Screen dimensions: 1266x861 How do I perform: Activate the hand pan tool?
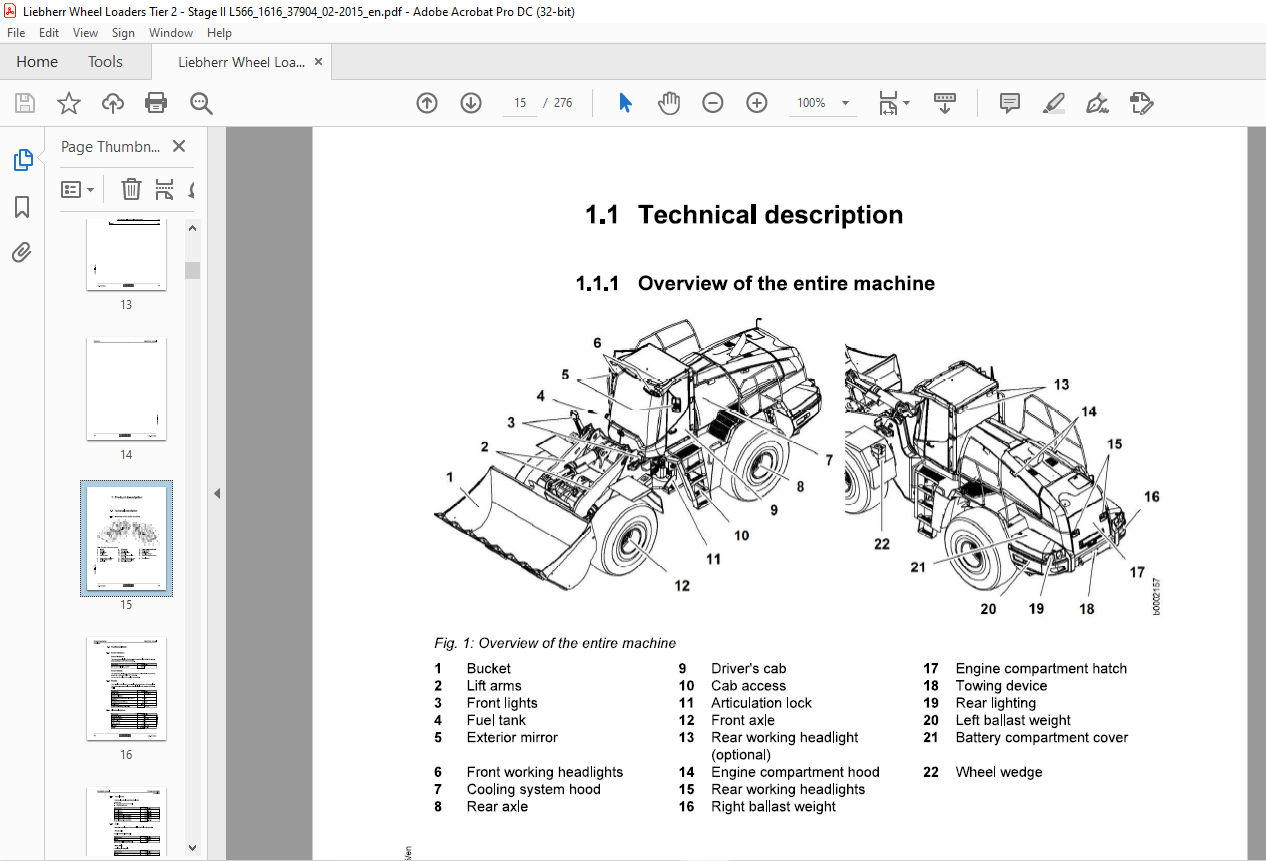pos(669,103)
